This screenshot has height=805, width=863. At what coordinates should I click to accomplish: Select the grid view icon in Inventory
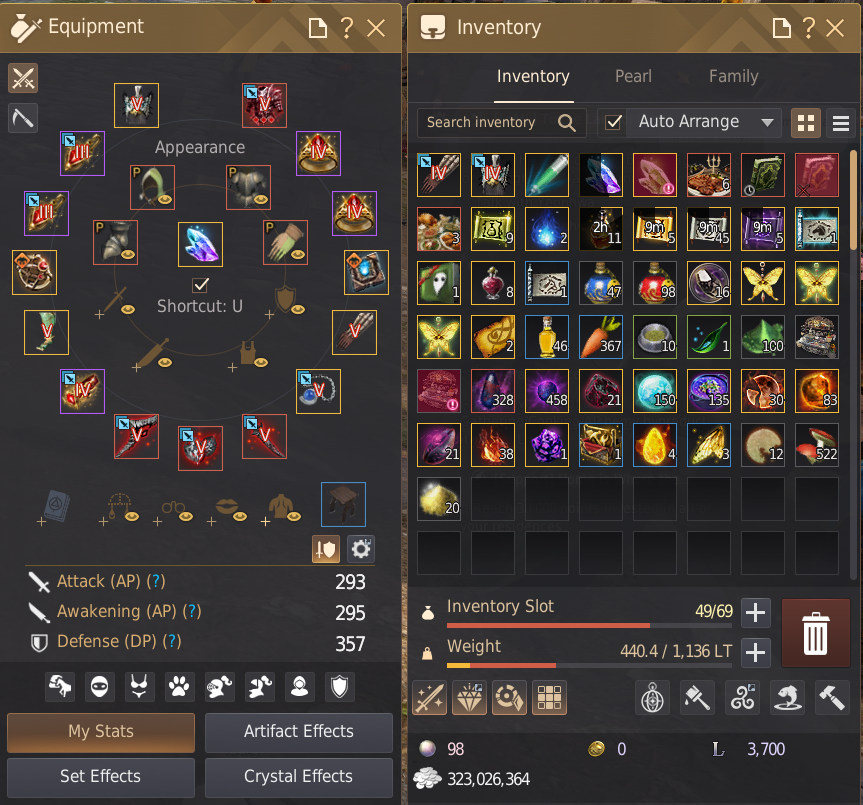tap(806, 123)
